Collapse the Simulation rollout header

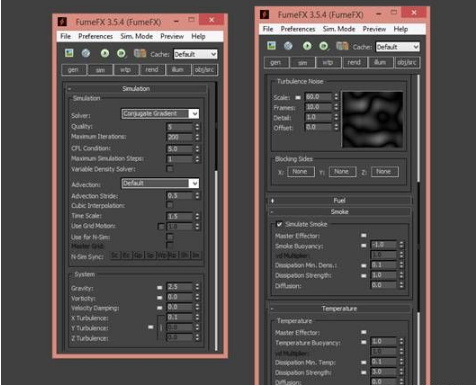pos(136,89)
